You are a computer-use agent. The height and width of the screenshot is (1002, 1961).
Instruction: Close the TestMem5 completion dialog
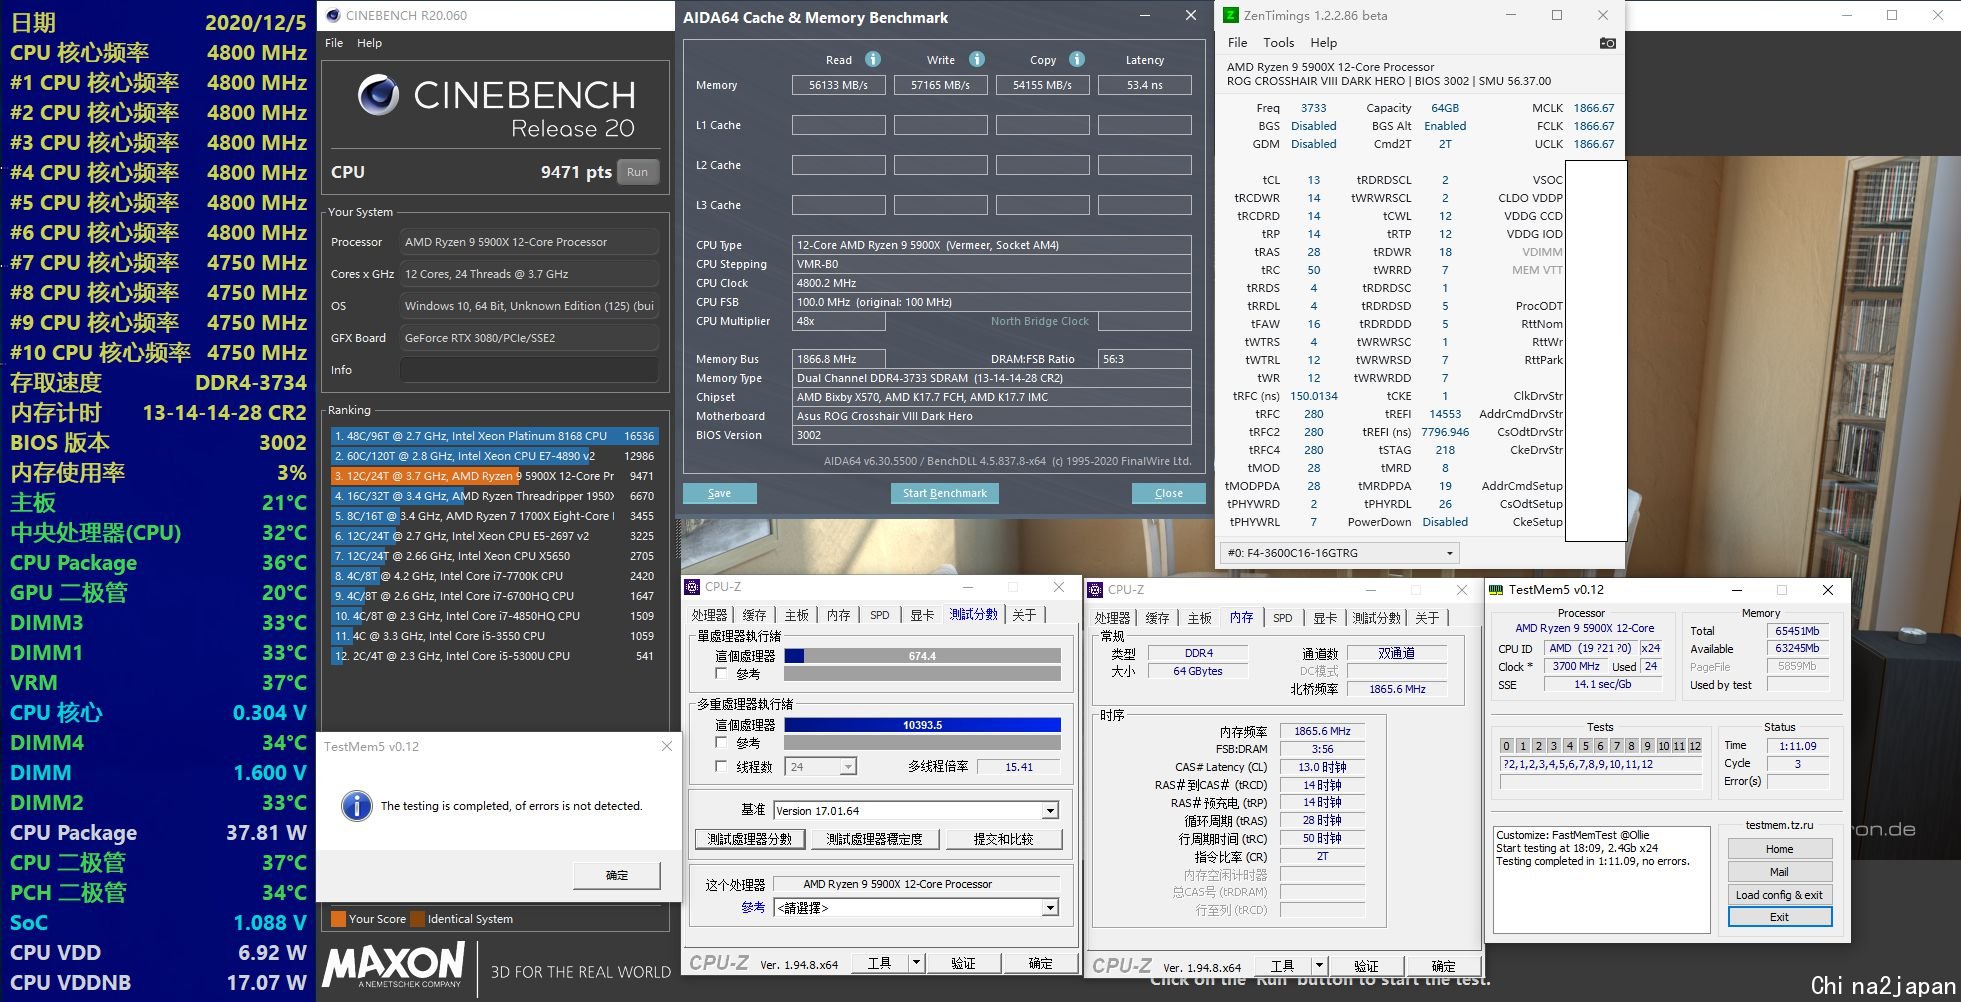pyautogui.click(x=667, y=746)
